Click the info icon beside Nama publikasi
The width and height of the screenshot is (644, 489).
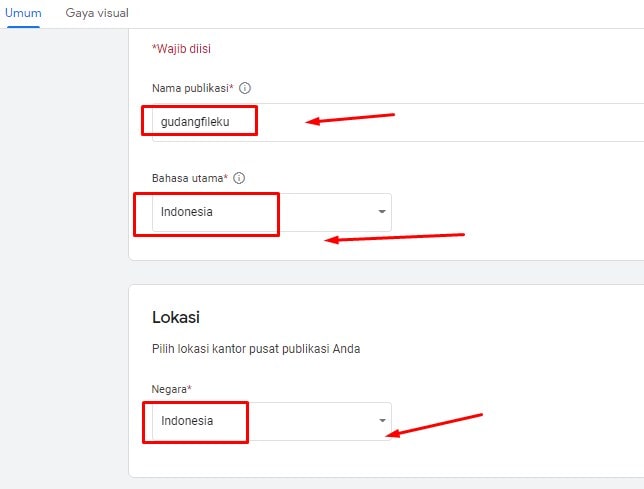click(245, 88)
